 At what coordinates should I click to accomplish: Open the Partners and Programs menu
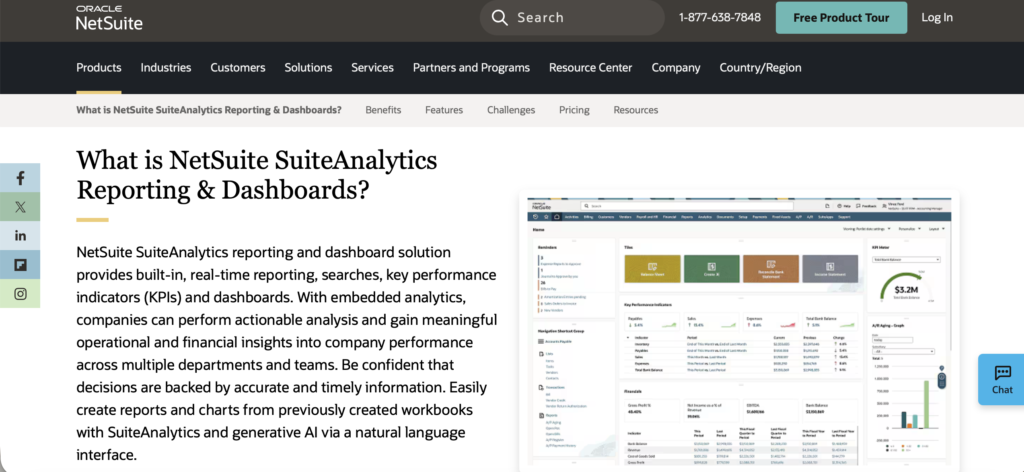pos(472,67)
